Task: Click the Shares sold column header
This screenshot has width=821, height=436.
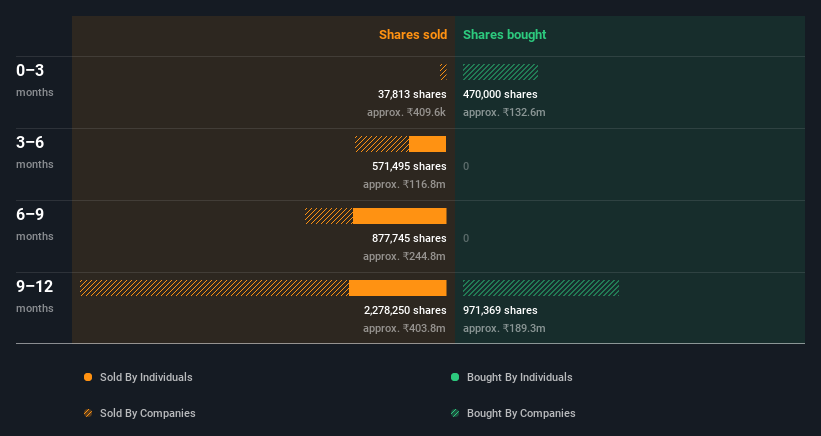Action: (413, 35)
